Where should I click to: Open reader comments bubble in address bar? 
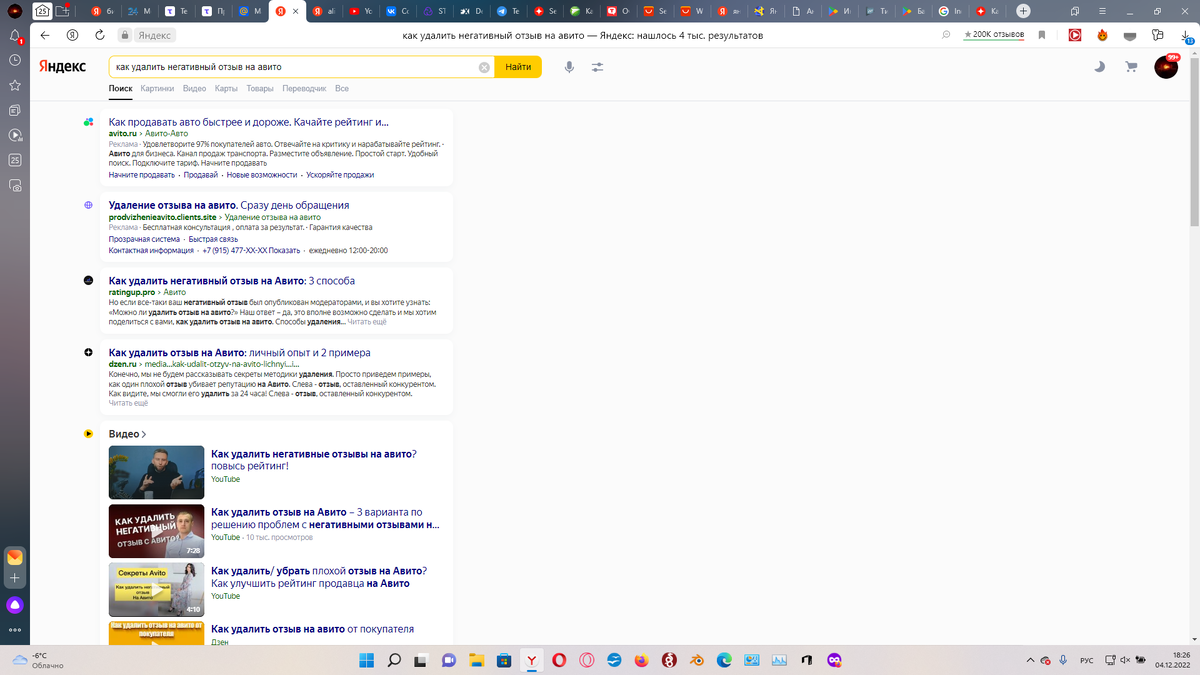[946, 35]
